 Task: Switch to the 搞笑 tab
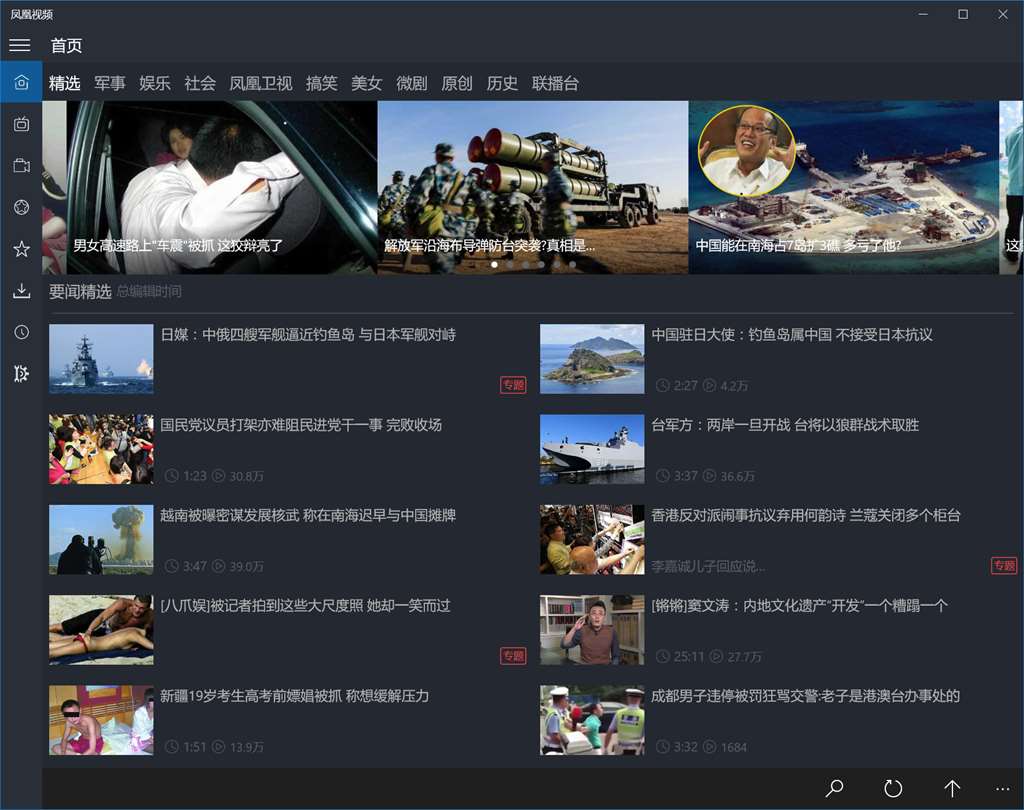point(321,84)
